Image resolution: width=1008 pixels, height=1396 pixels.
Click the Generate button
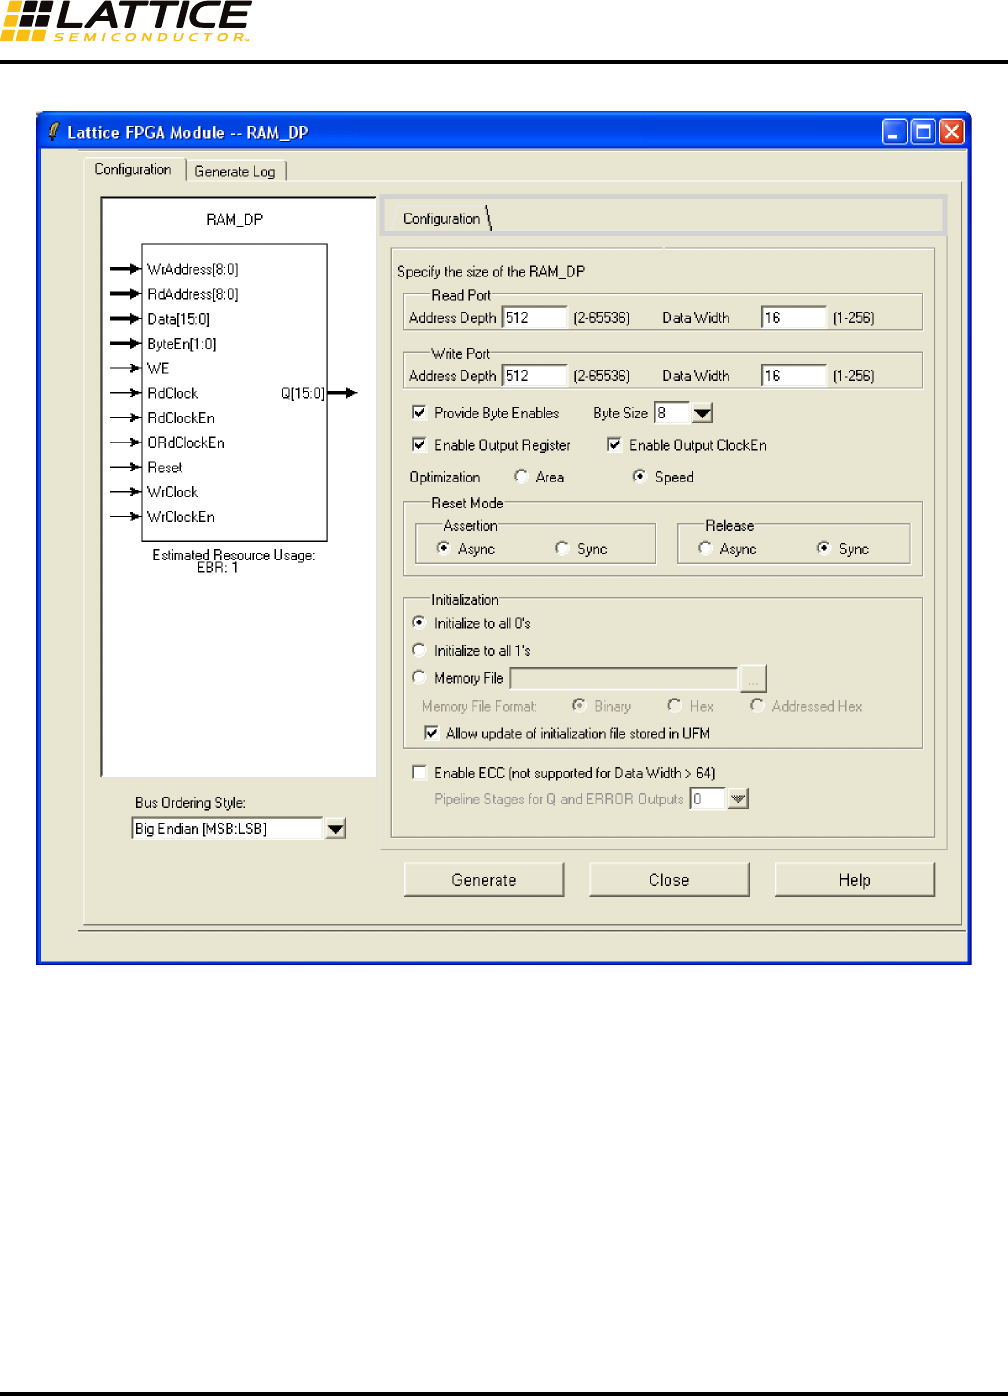(x=484, y=880)
